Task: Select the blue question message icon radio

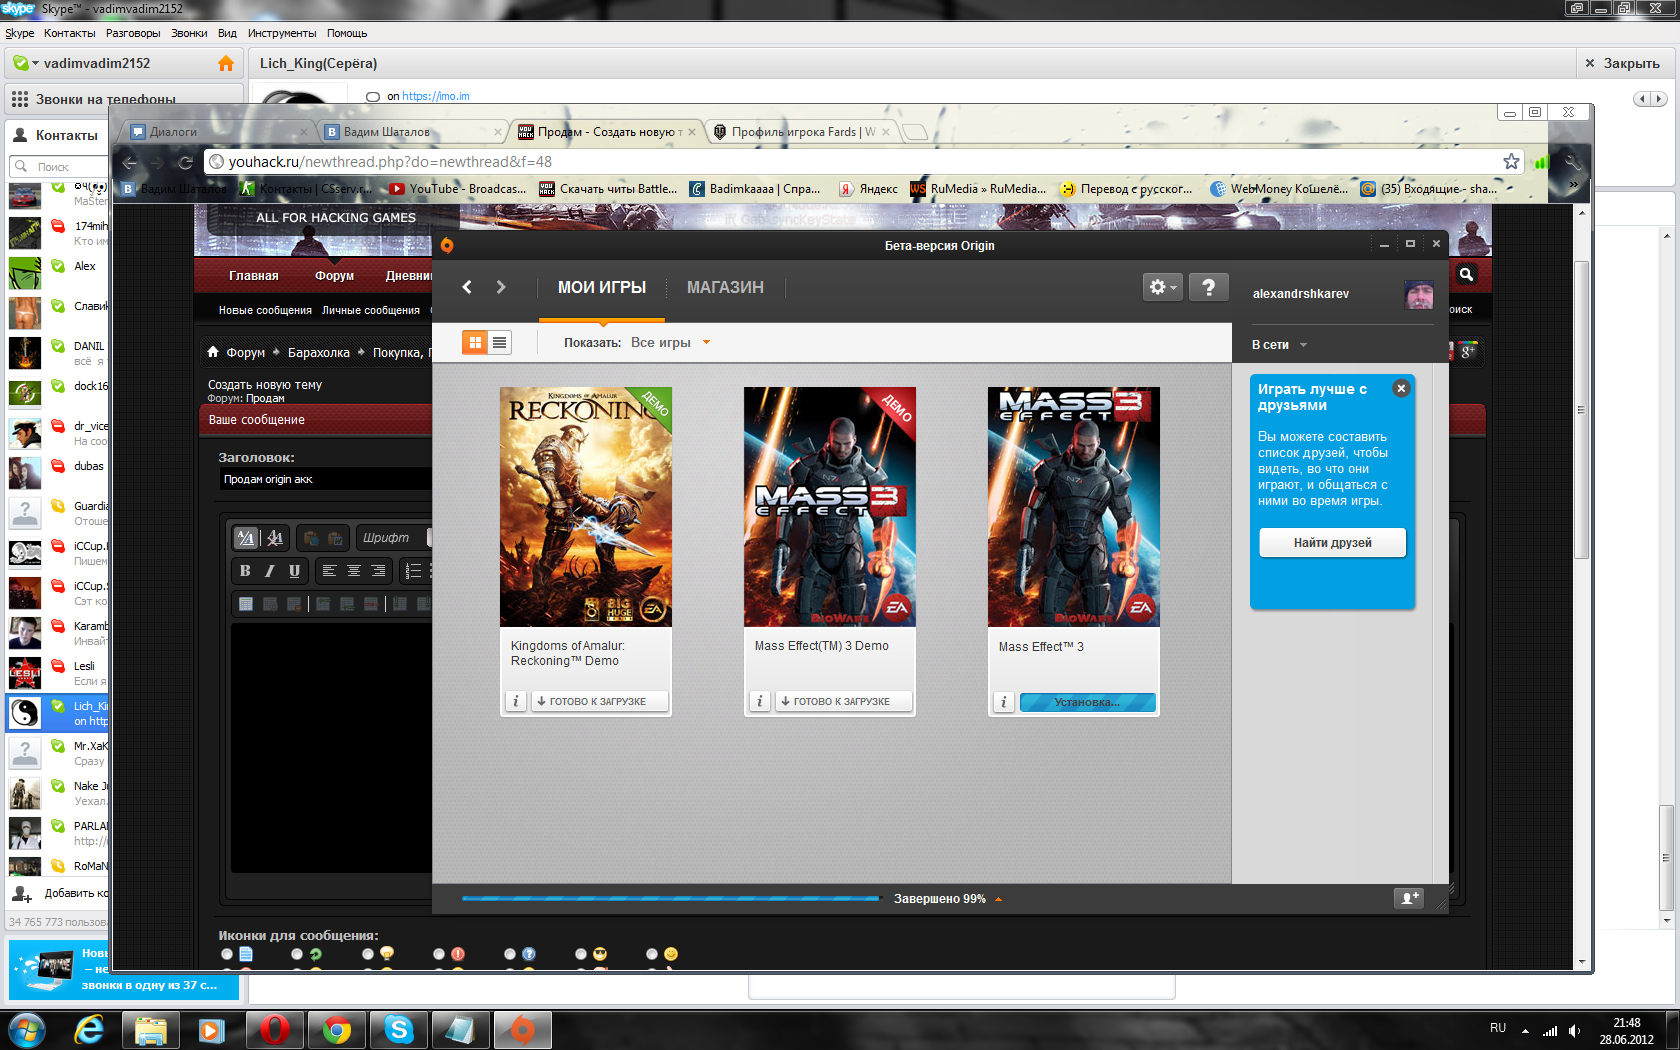Action: click(510, 954)
